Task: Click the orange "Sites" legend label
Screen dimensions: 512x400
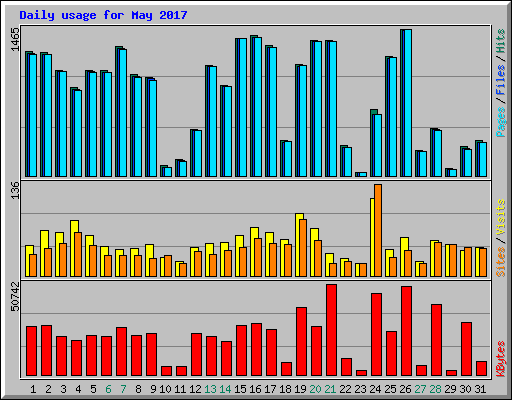Action: (500, 262)
